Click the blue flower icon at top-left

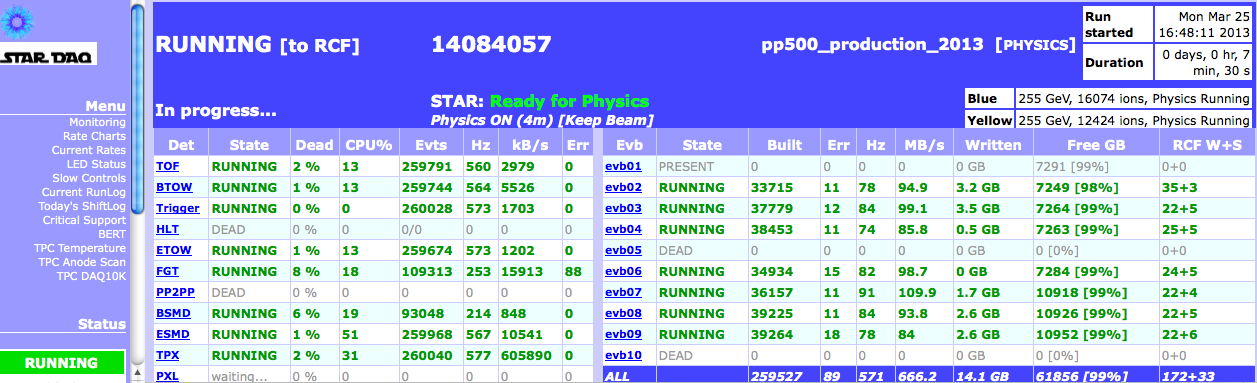(x=20, y=20)
